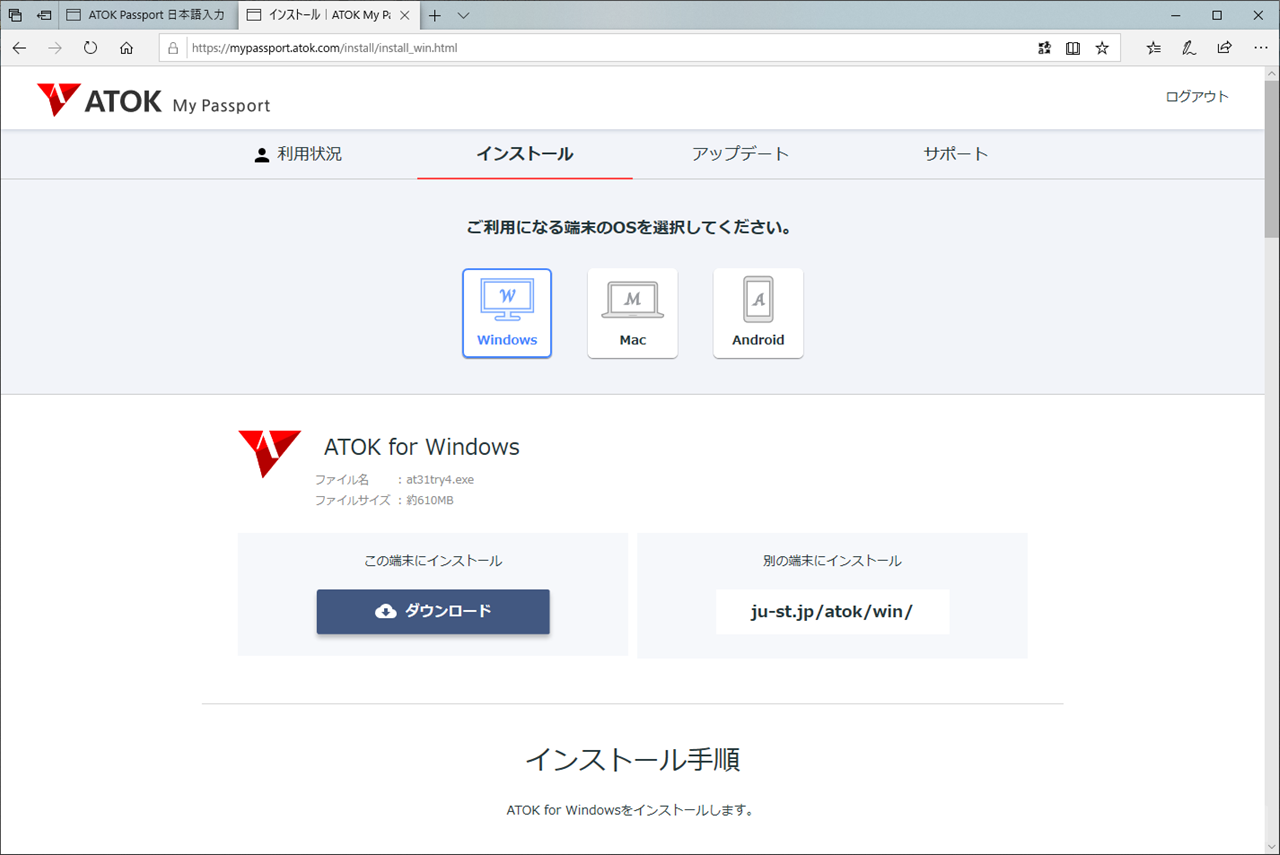Click the ログアウト link
Image resolution: width=1280 pixels, height=855 pixels.
(1197, 97)
